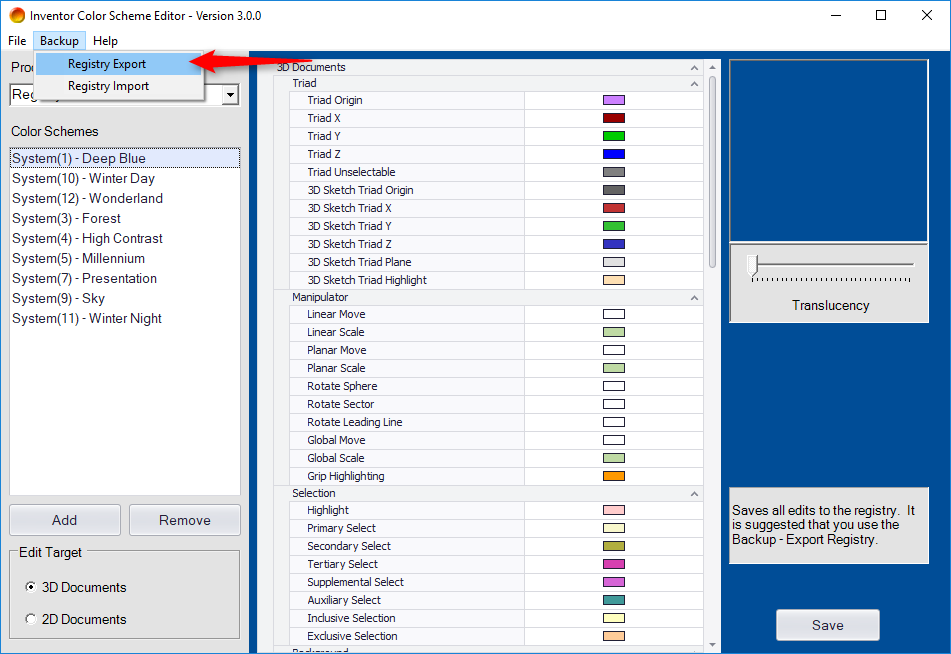Image resolution: width=951 pixels, height=654 pixels.
Task: Click the Triad Unselectable color swatch
Action: pyautogui.click(x=614, y=172)
